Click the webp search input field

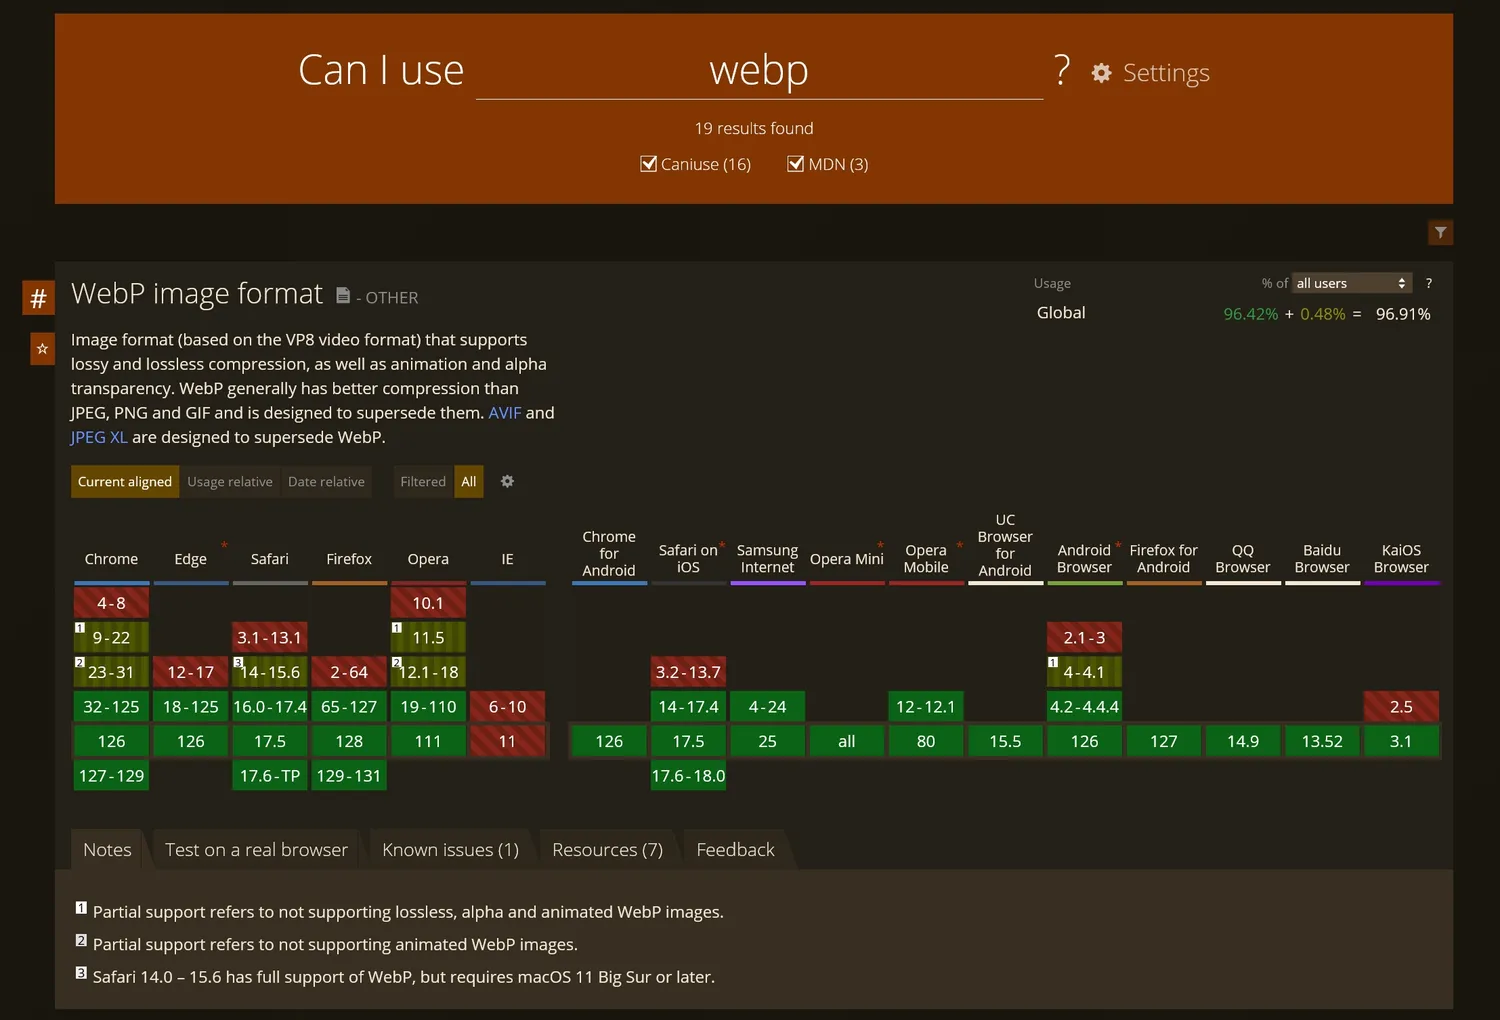[x=759, y=71]
